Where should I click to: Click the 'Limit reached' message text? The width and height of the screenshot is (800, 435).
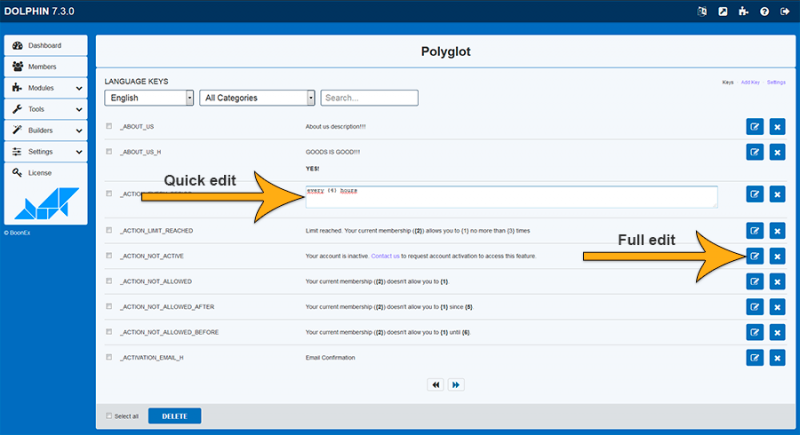coord(417,231)
